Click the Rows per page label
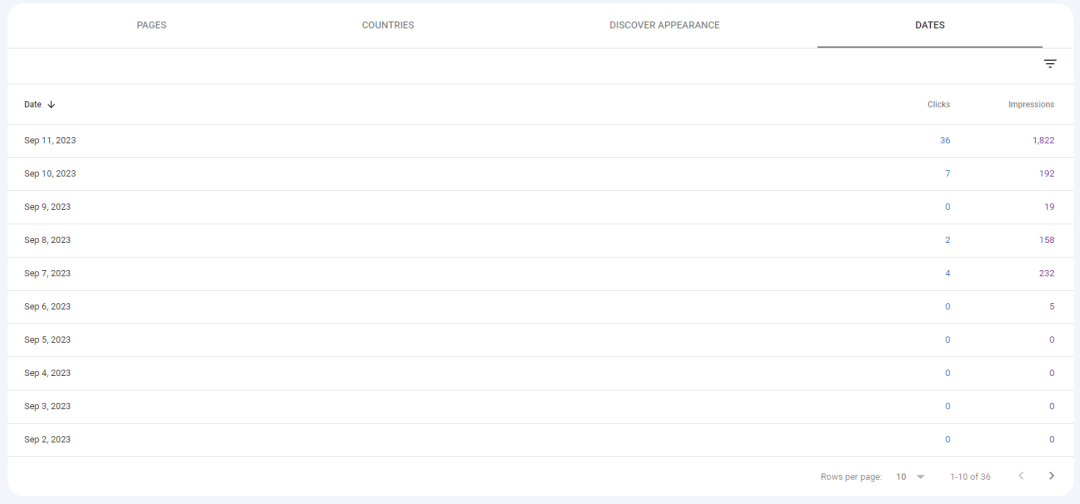The height and width of the screenshot is (504, 1080). [x=851, y=476]
